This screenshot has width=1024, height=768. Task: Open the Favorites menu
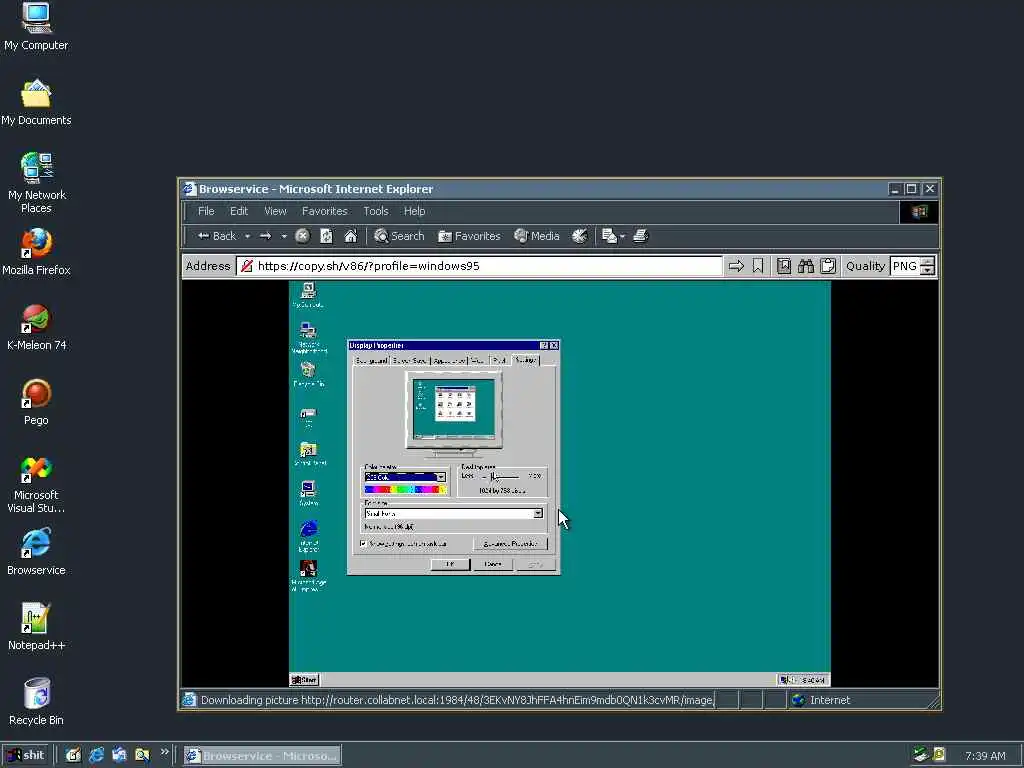[x=325, y=211]
